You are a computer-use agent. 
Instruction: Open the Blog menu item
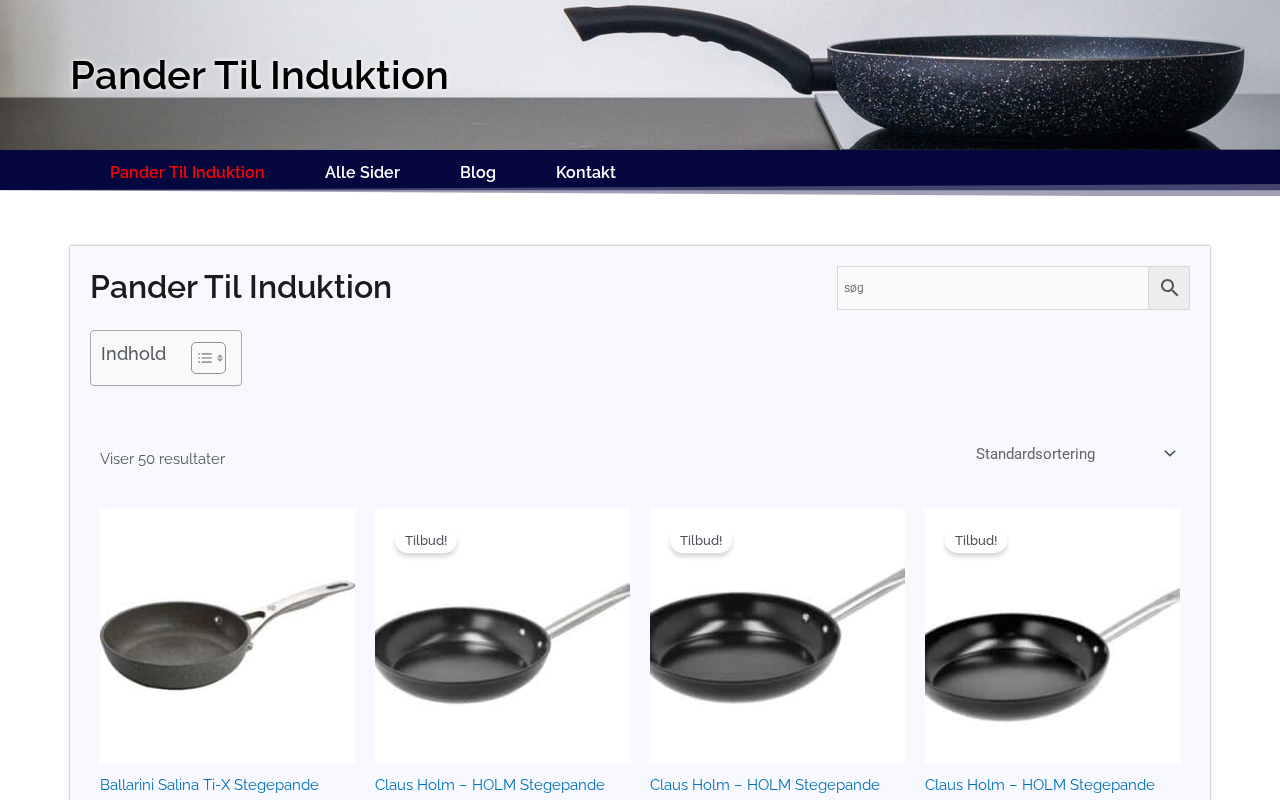(478, 172)
